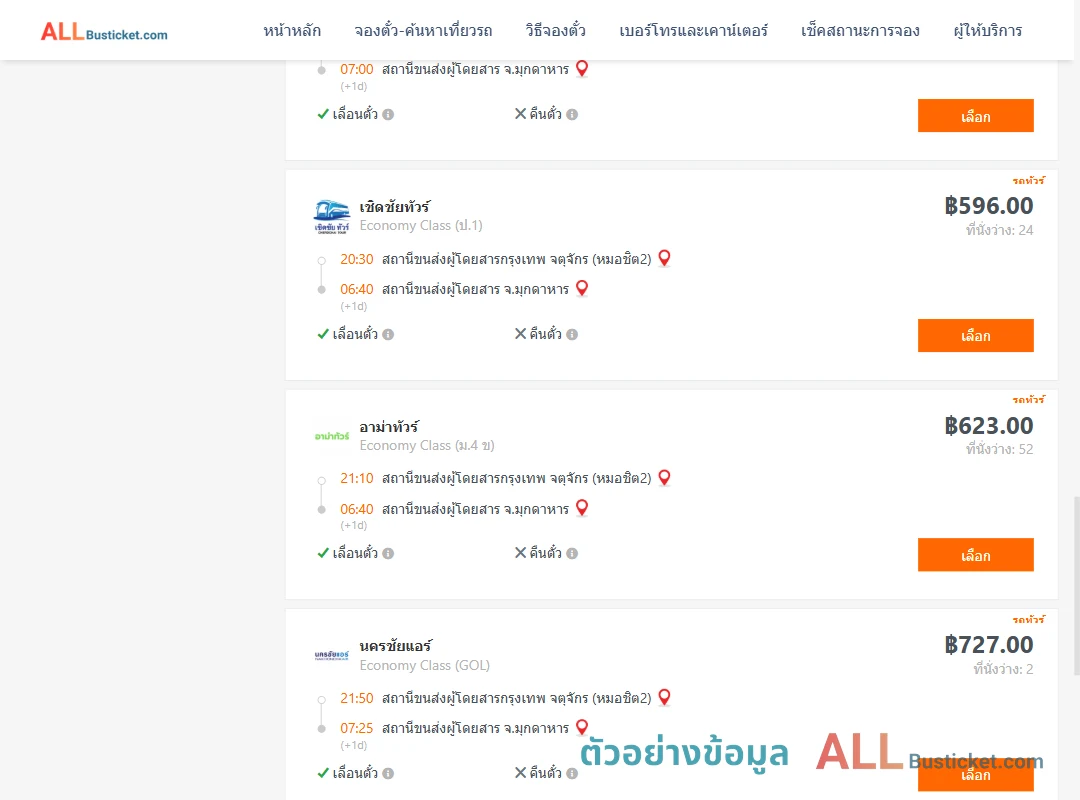Click the นครชัยแอร์ company logo
The width and height of the screenshot is (1080, 800).
click(332, 655)
